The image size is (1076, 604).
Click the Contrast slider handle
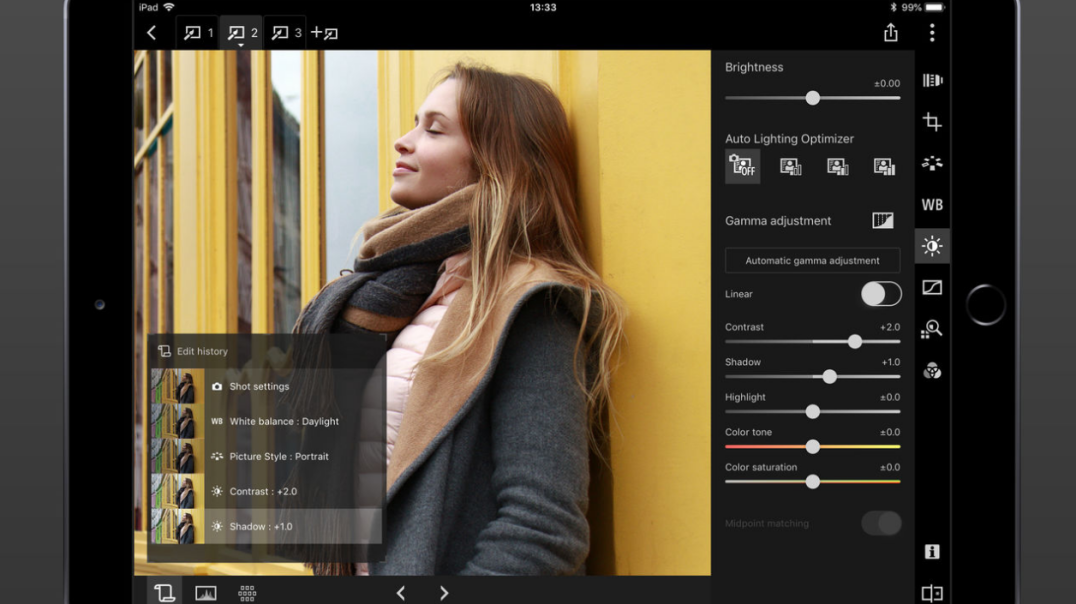coord(854,341)
